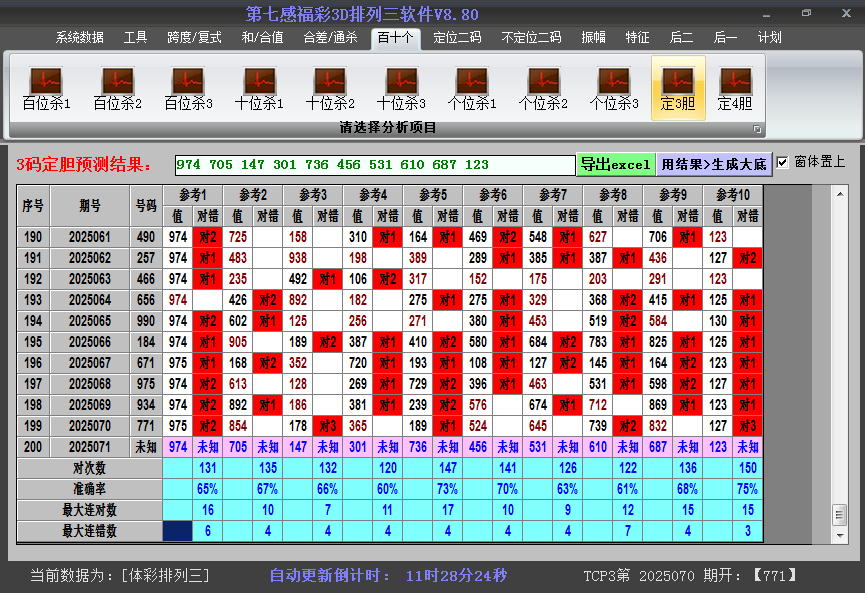Choose the 十位杀1 icon

pyautogui.click(x=259, y=88)
